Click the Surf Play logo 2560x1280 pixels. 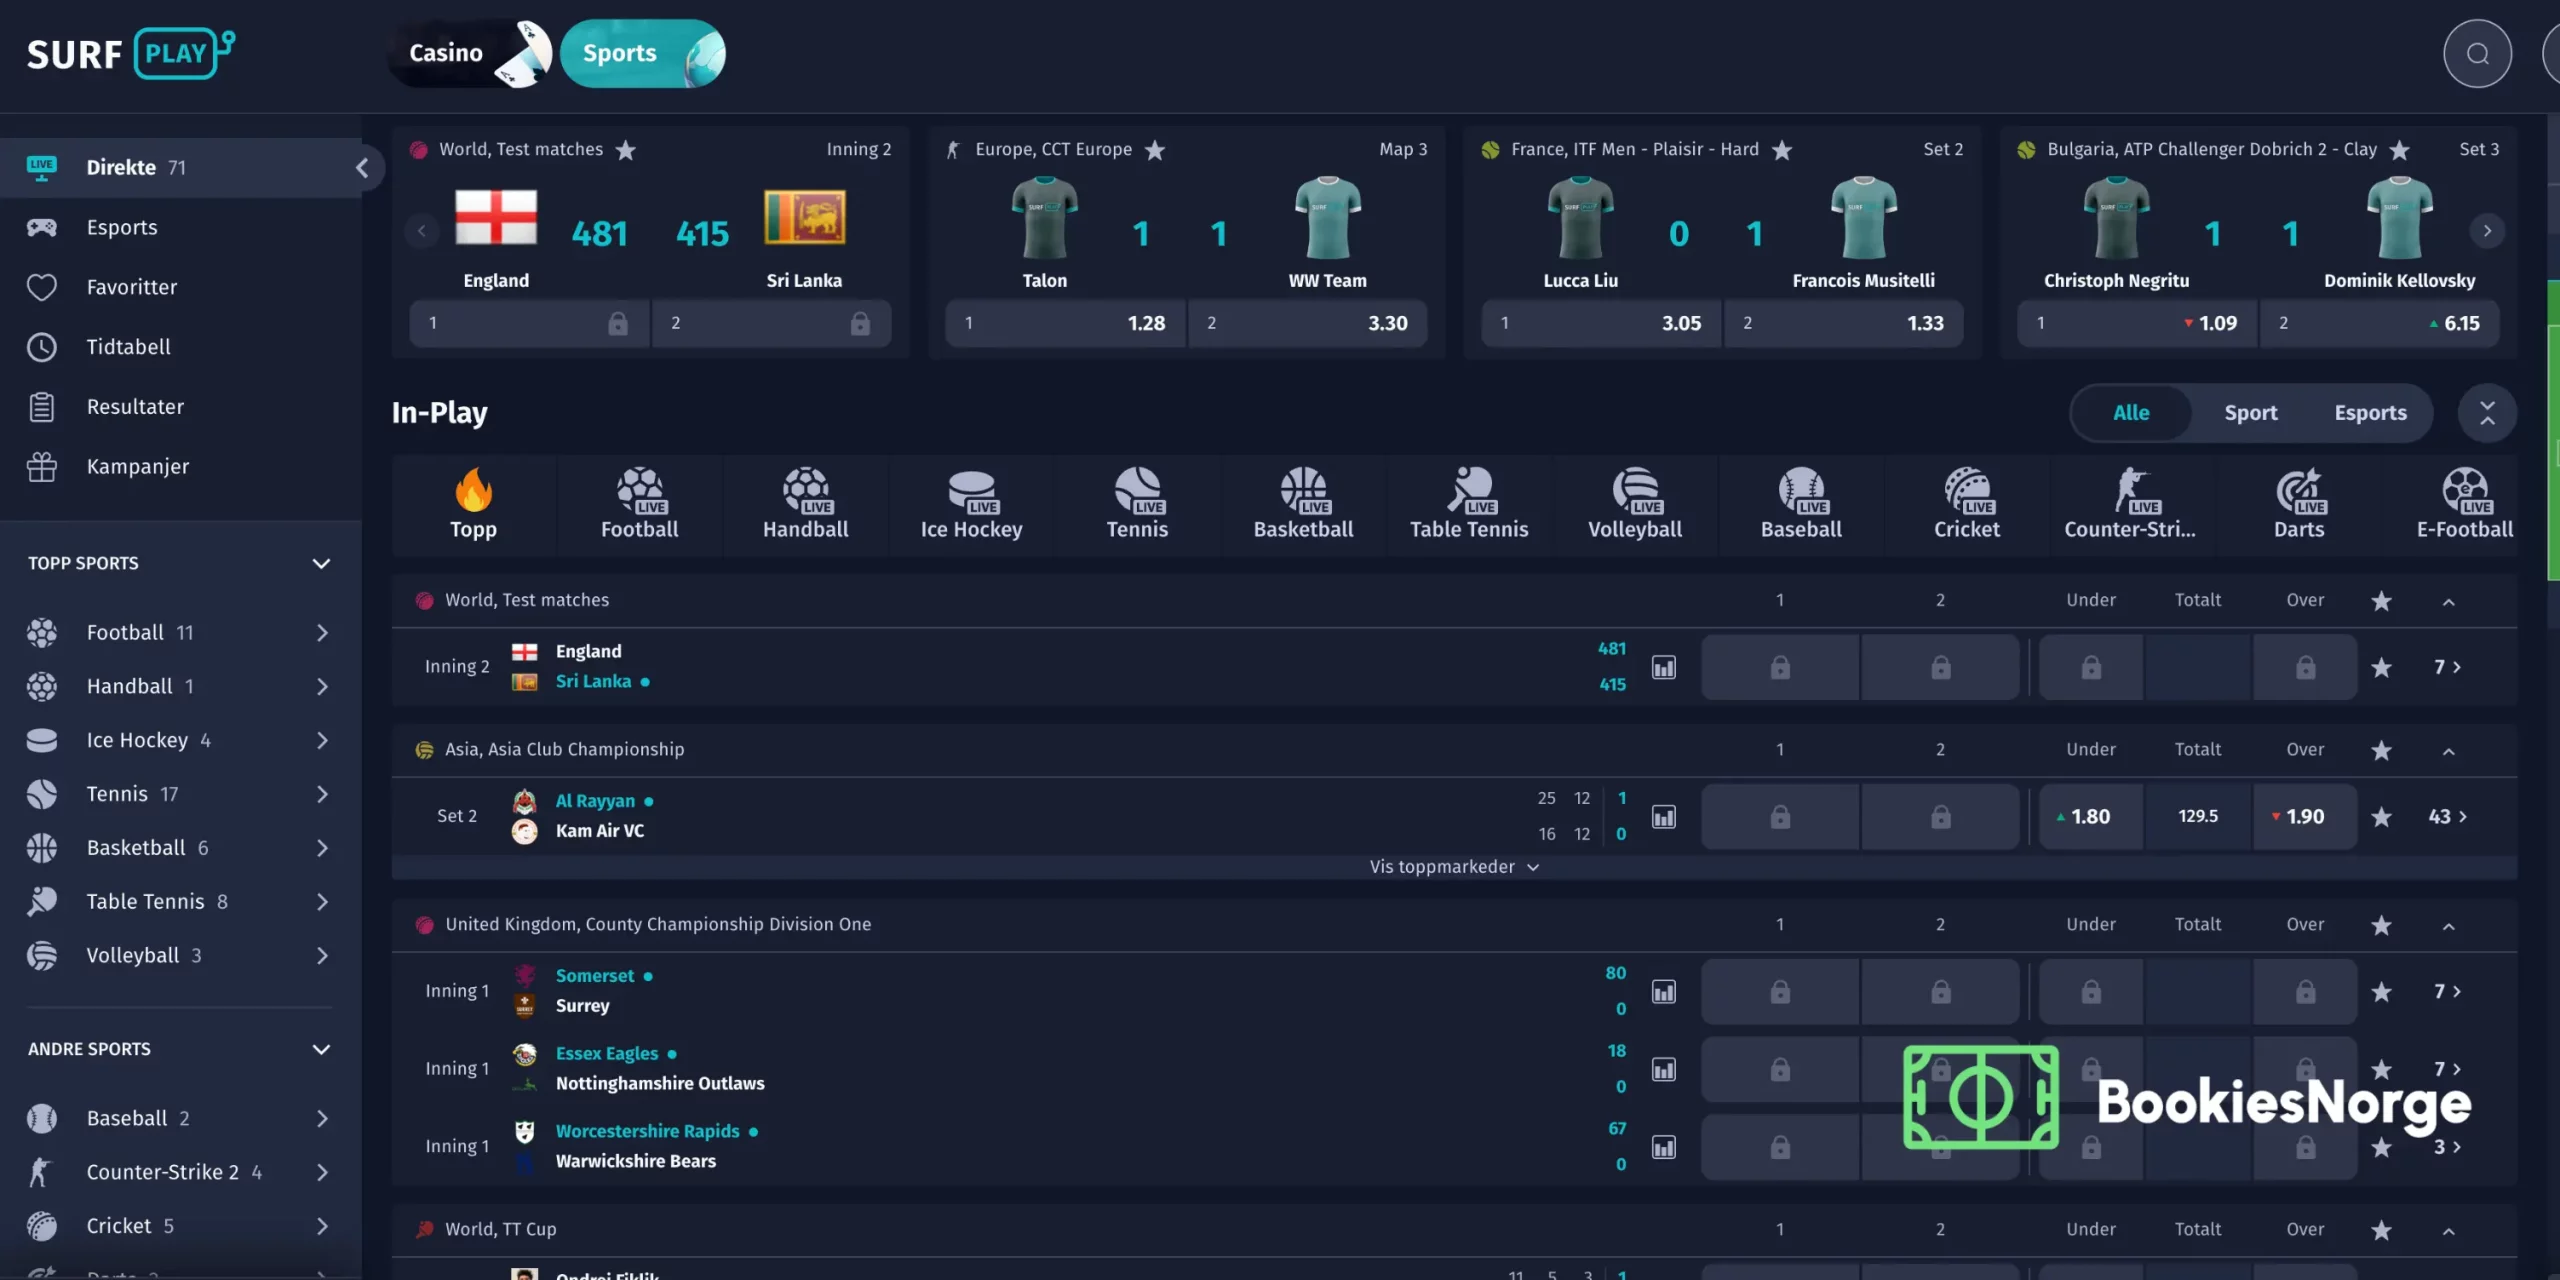pyautogui.click(x=131, y=53)
